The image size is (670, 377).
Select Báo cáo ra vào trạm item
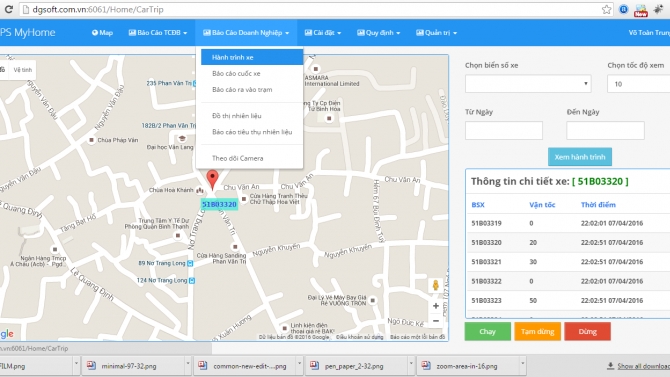coord(252,90)
